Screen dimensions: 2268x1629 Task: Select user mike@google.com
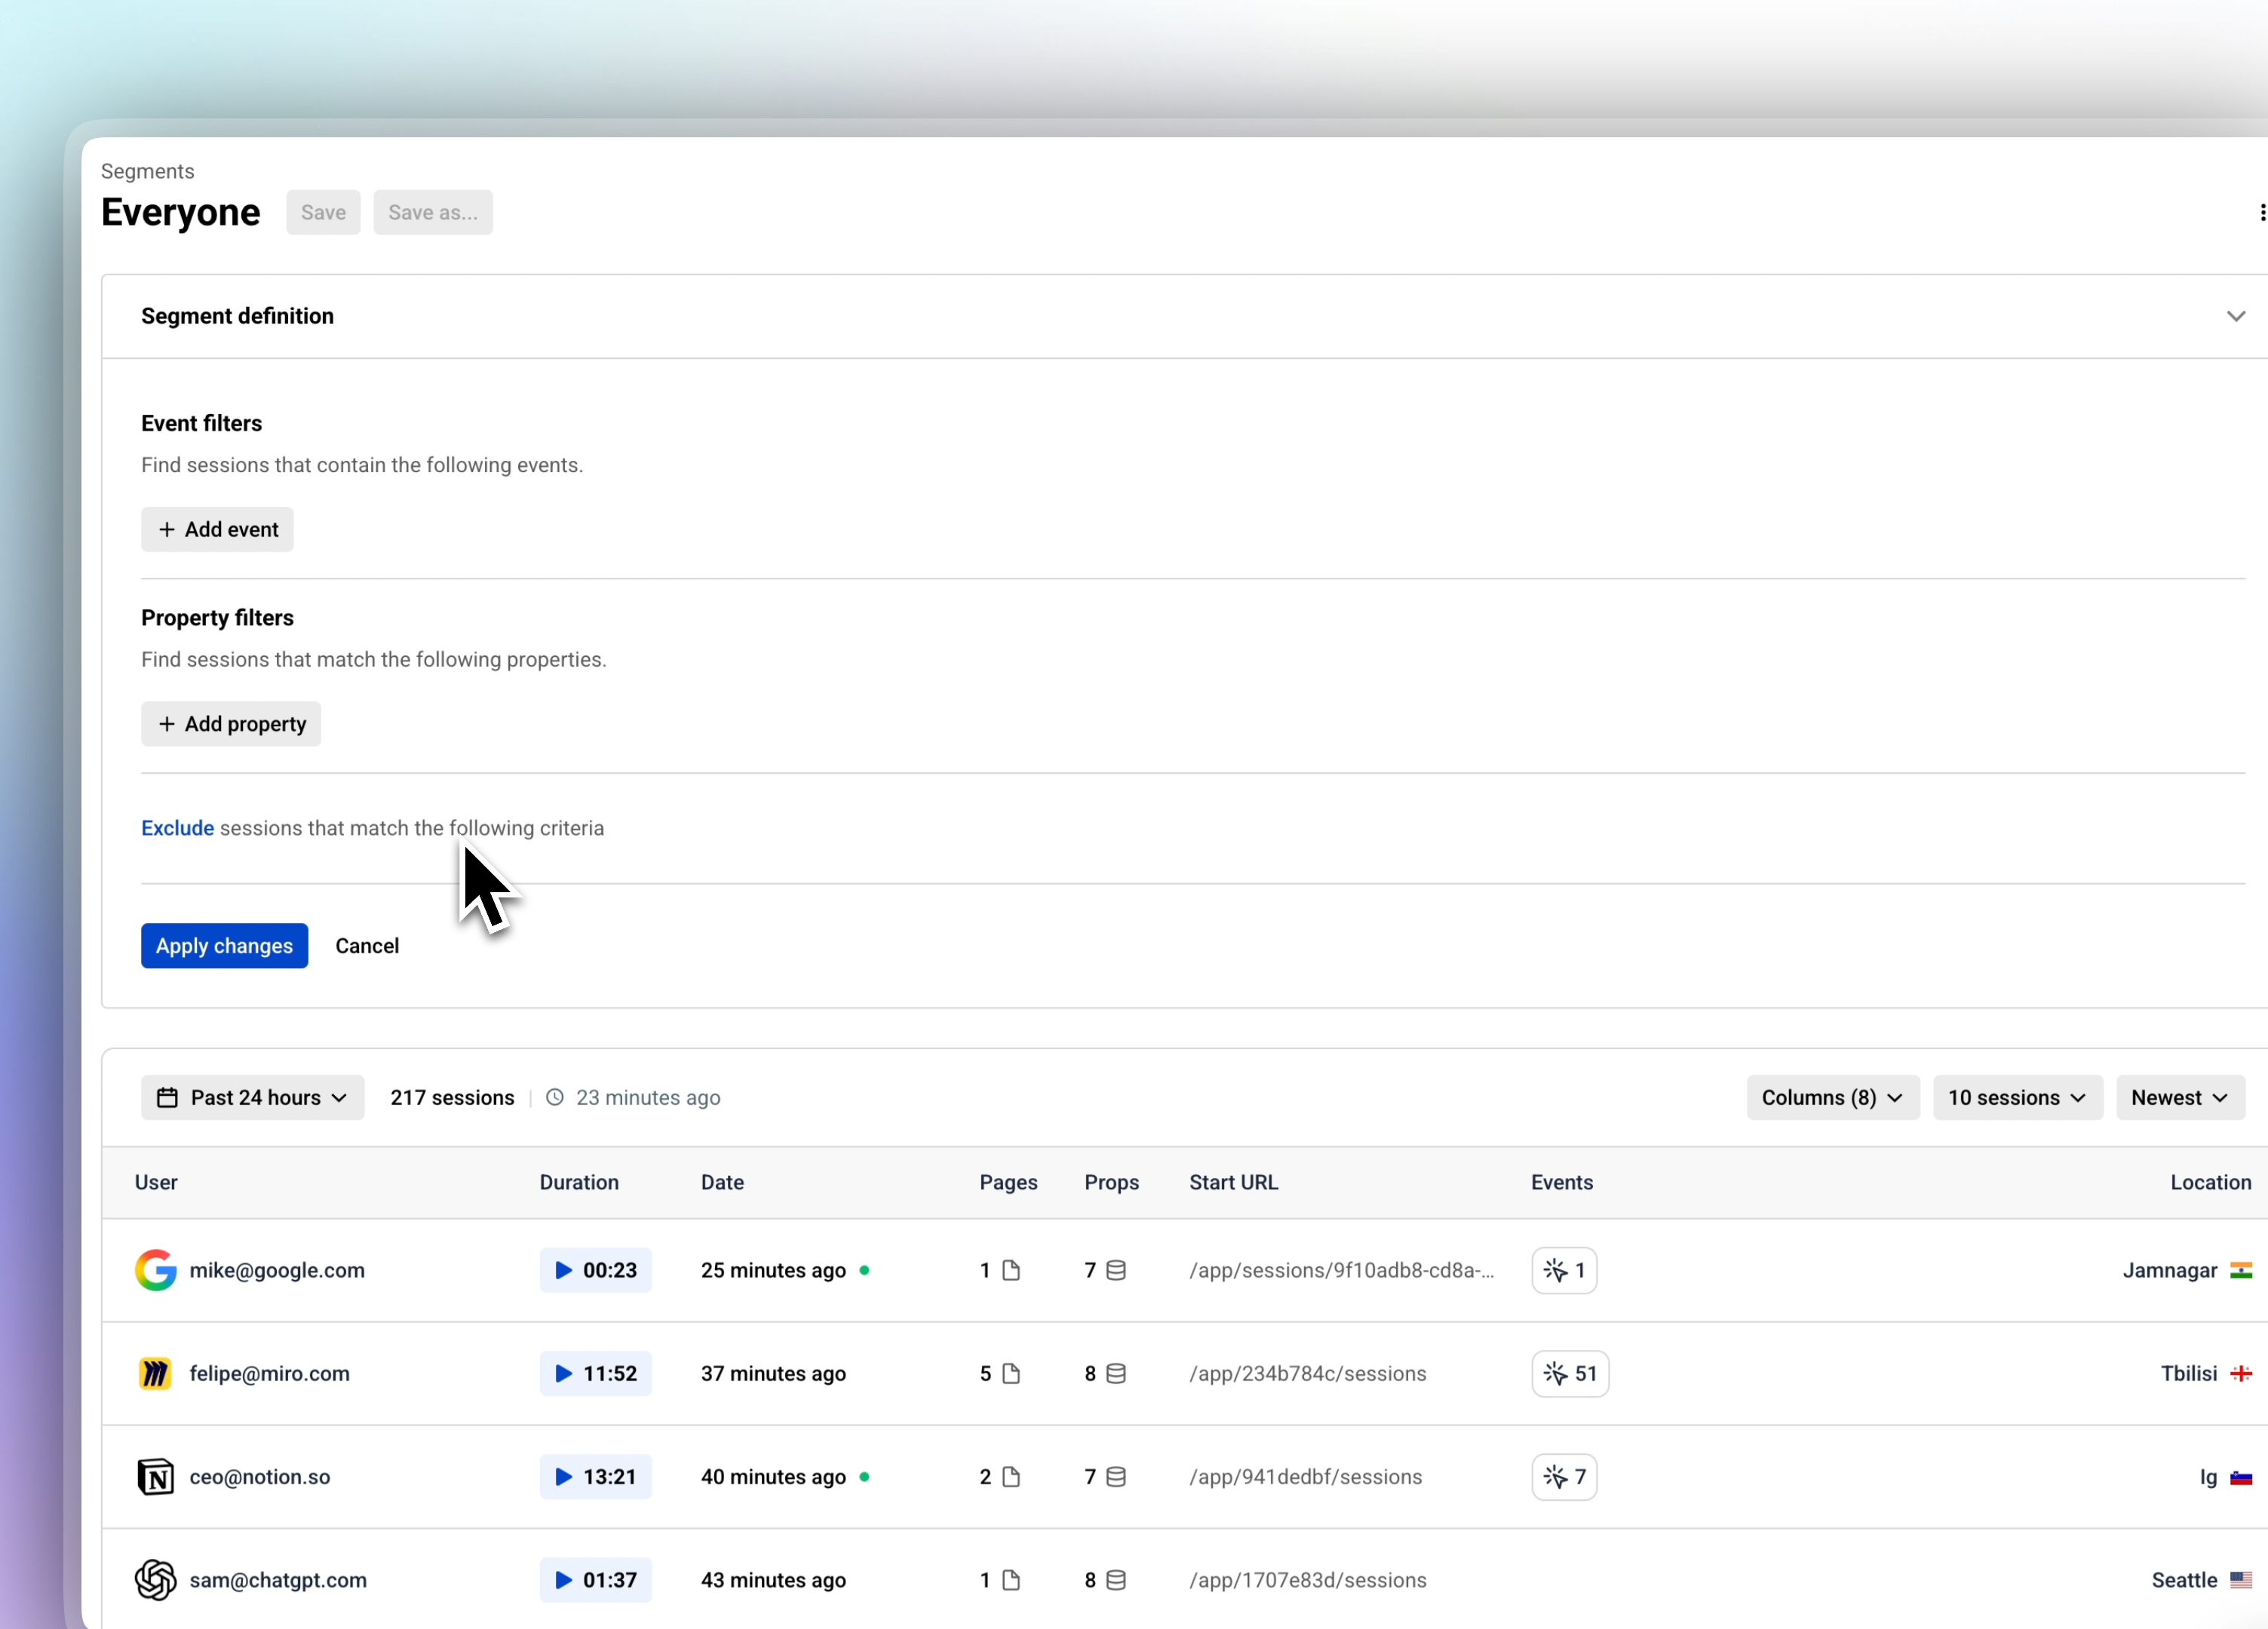click(277, 1270)
